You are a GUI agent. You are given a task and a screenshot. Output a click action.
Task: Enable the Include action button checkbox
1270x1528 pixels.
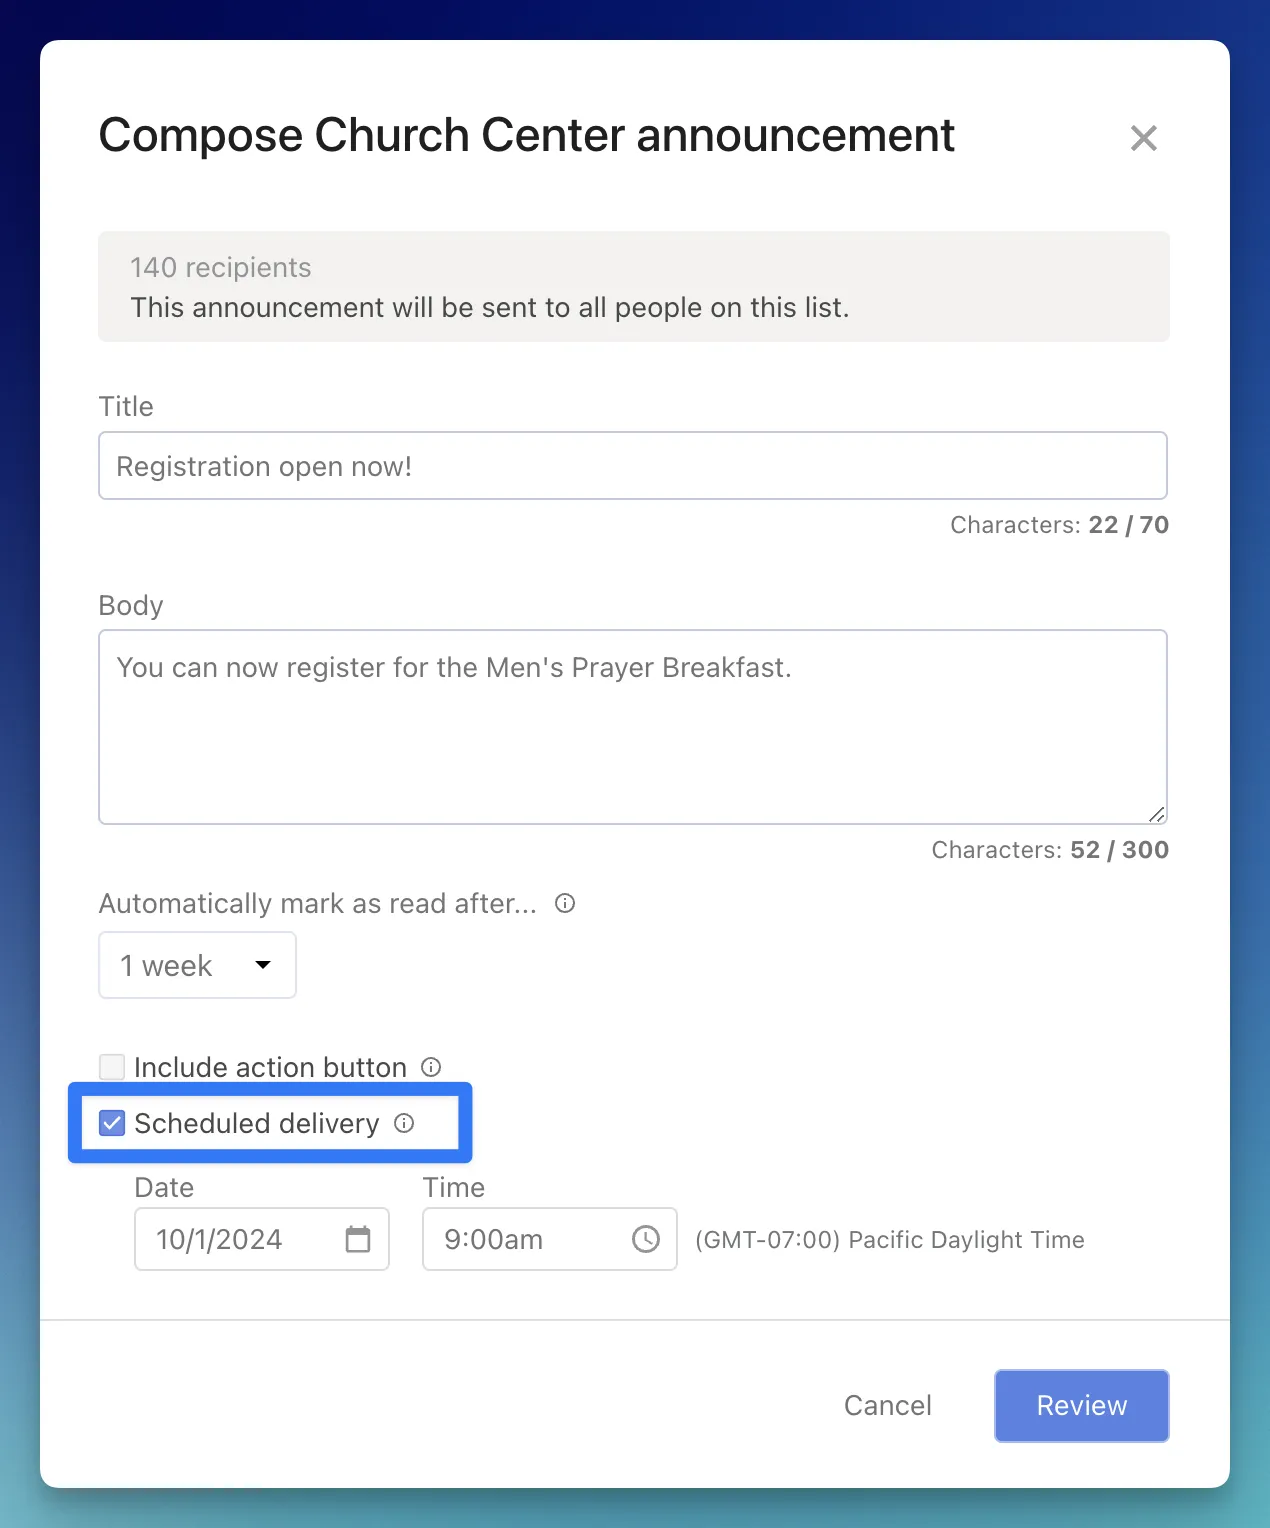point(112,1067)
